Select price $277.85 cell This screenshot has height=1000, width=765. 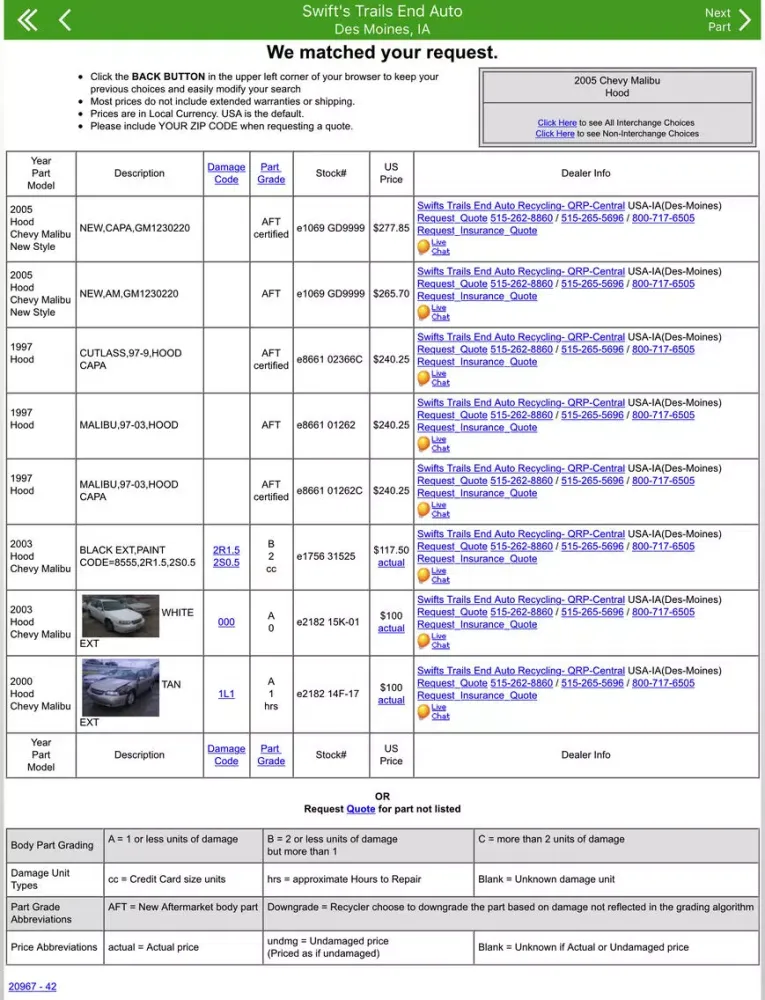[x=391, y=228]
